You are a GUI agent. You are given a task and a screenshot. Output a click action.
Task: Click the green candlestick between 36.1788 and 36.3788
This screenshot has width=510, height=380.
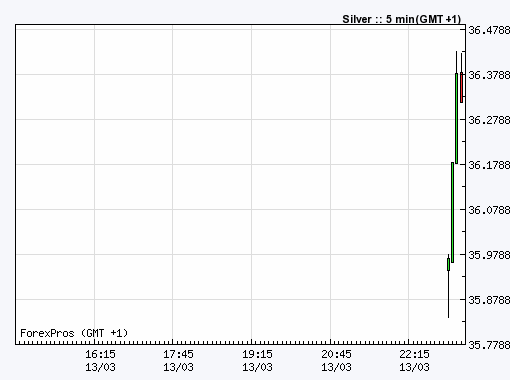pyautogui.click(x=456, y=118)
